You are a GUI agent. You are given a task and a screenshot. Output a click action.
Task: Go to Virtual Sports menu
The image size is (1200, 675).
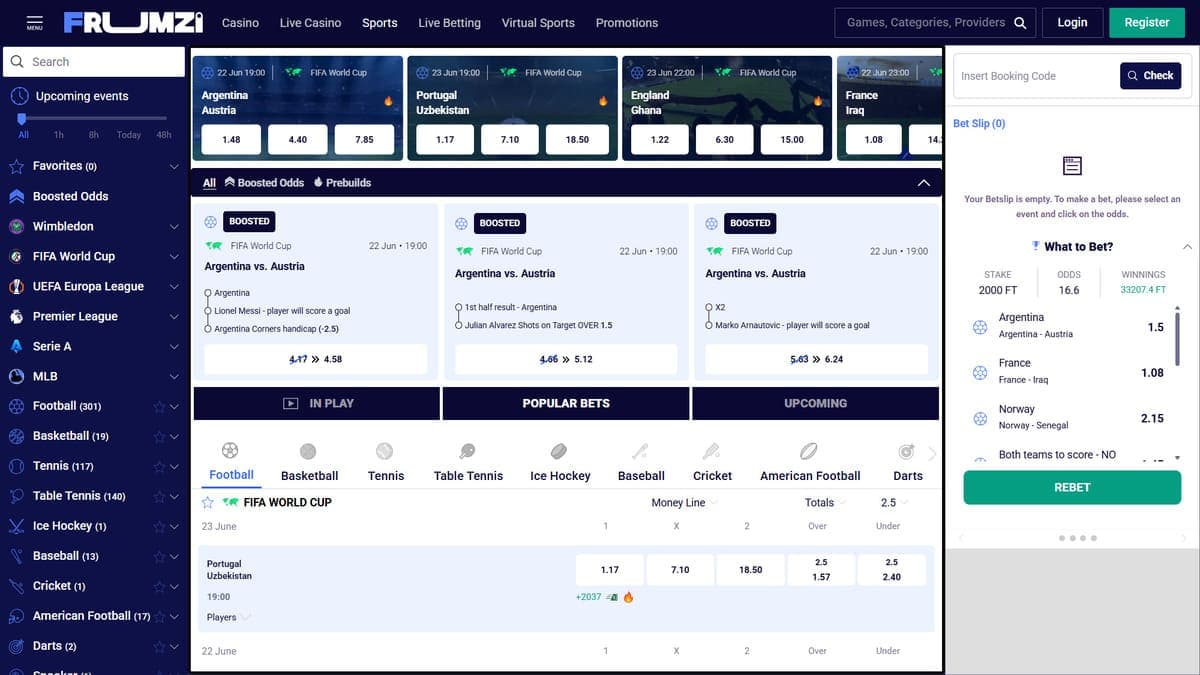(538, 22)
